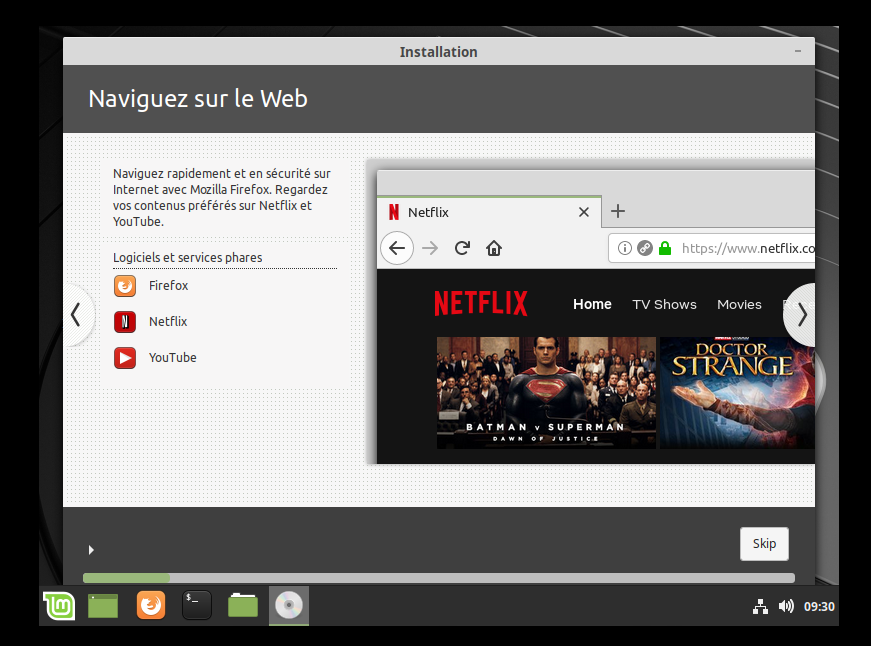Advance to next slide with right arrow

(802, 315)
